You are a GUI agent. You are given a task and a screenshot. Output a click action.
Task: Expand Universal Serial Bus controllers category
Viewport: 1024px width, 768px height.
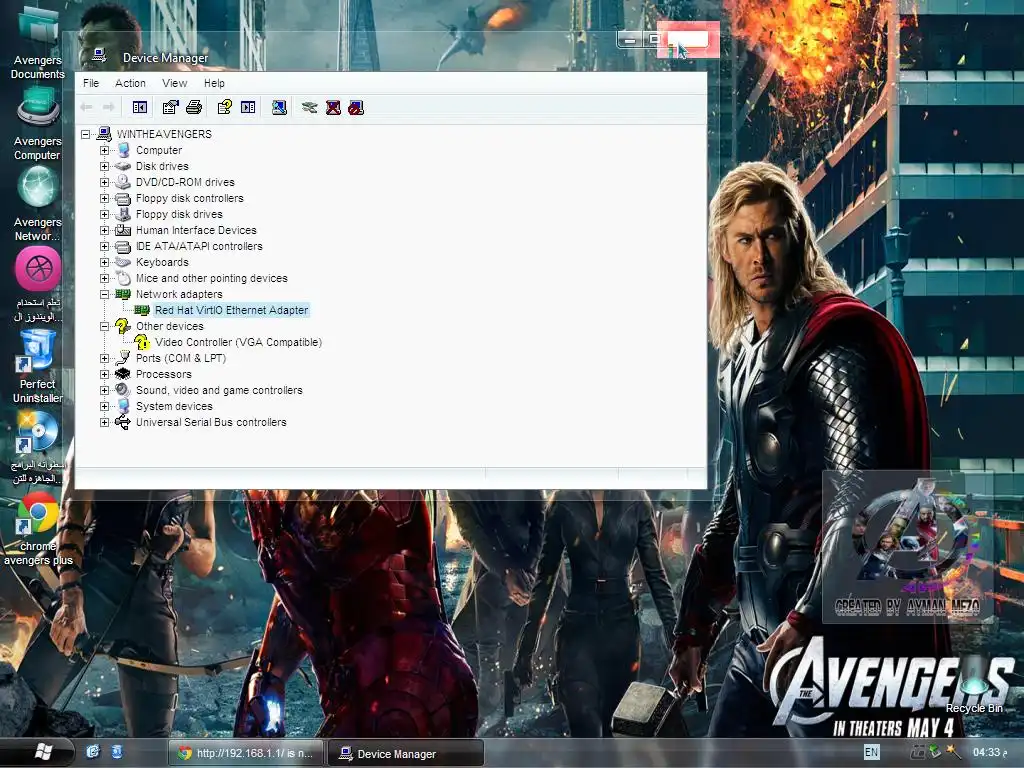pos(104,423)
